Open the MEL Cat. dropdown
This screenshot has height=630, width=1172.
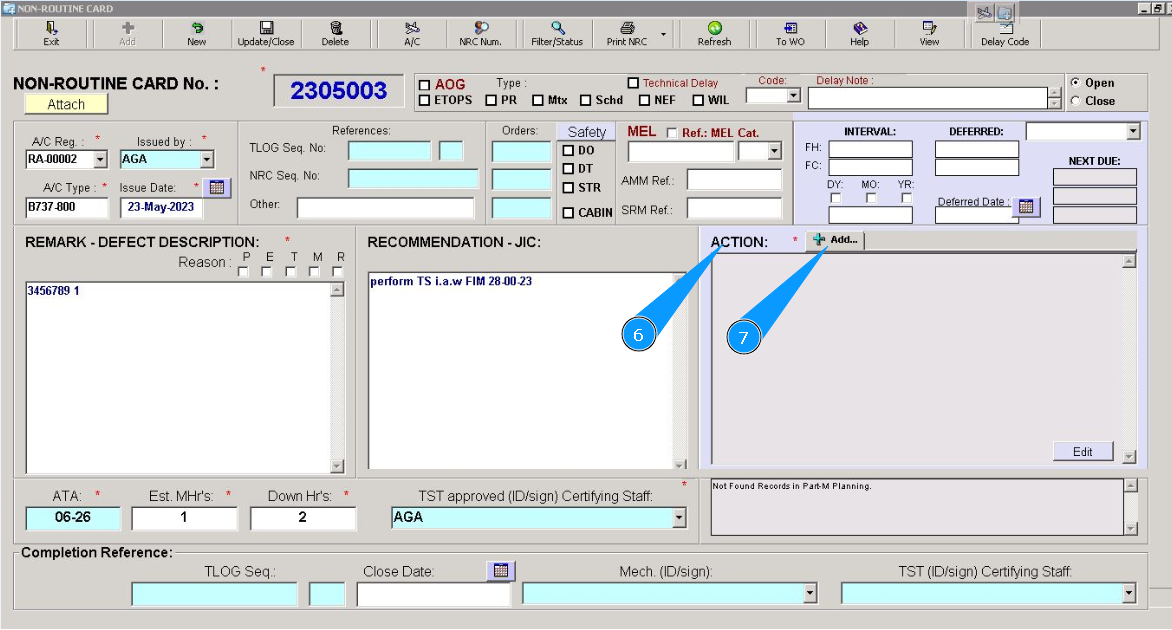774,151
